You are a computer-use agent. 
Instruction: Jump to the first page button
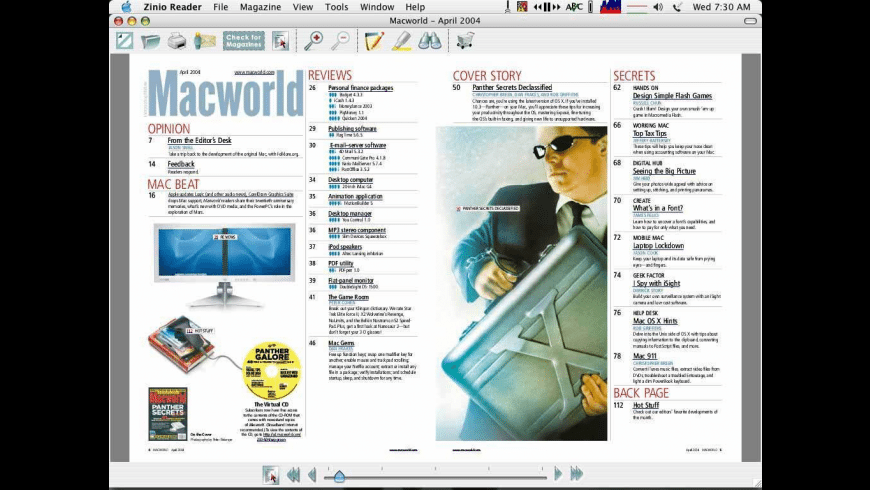[x=293, y=474]
